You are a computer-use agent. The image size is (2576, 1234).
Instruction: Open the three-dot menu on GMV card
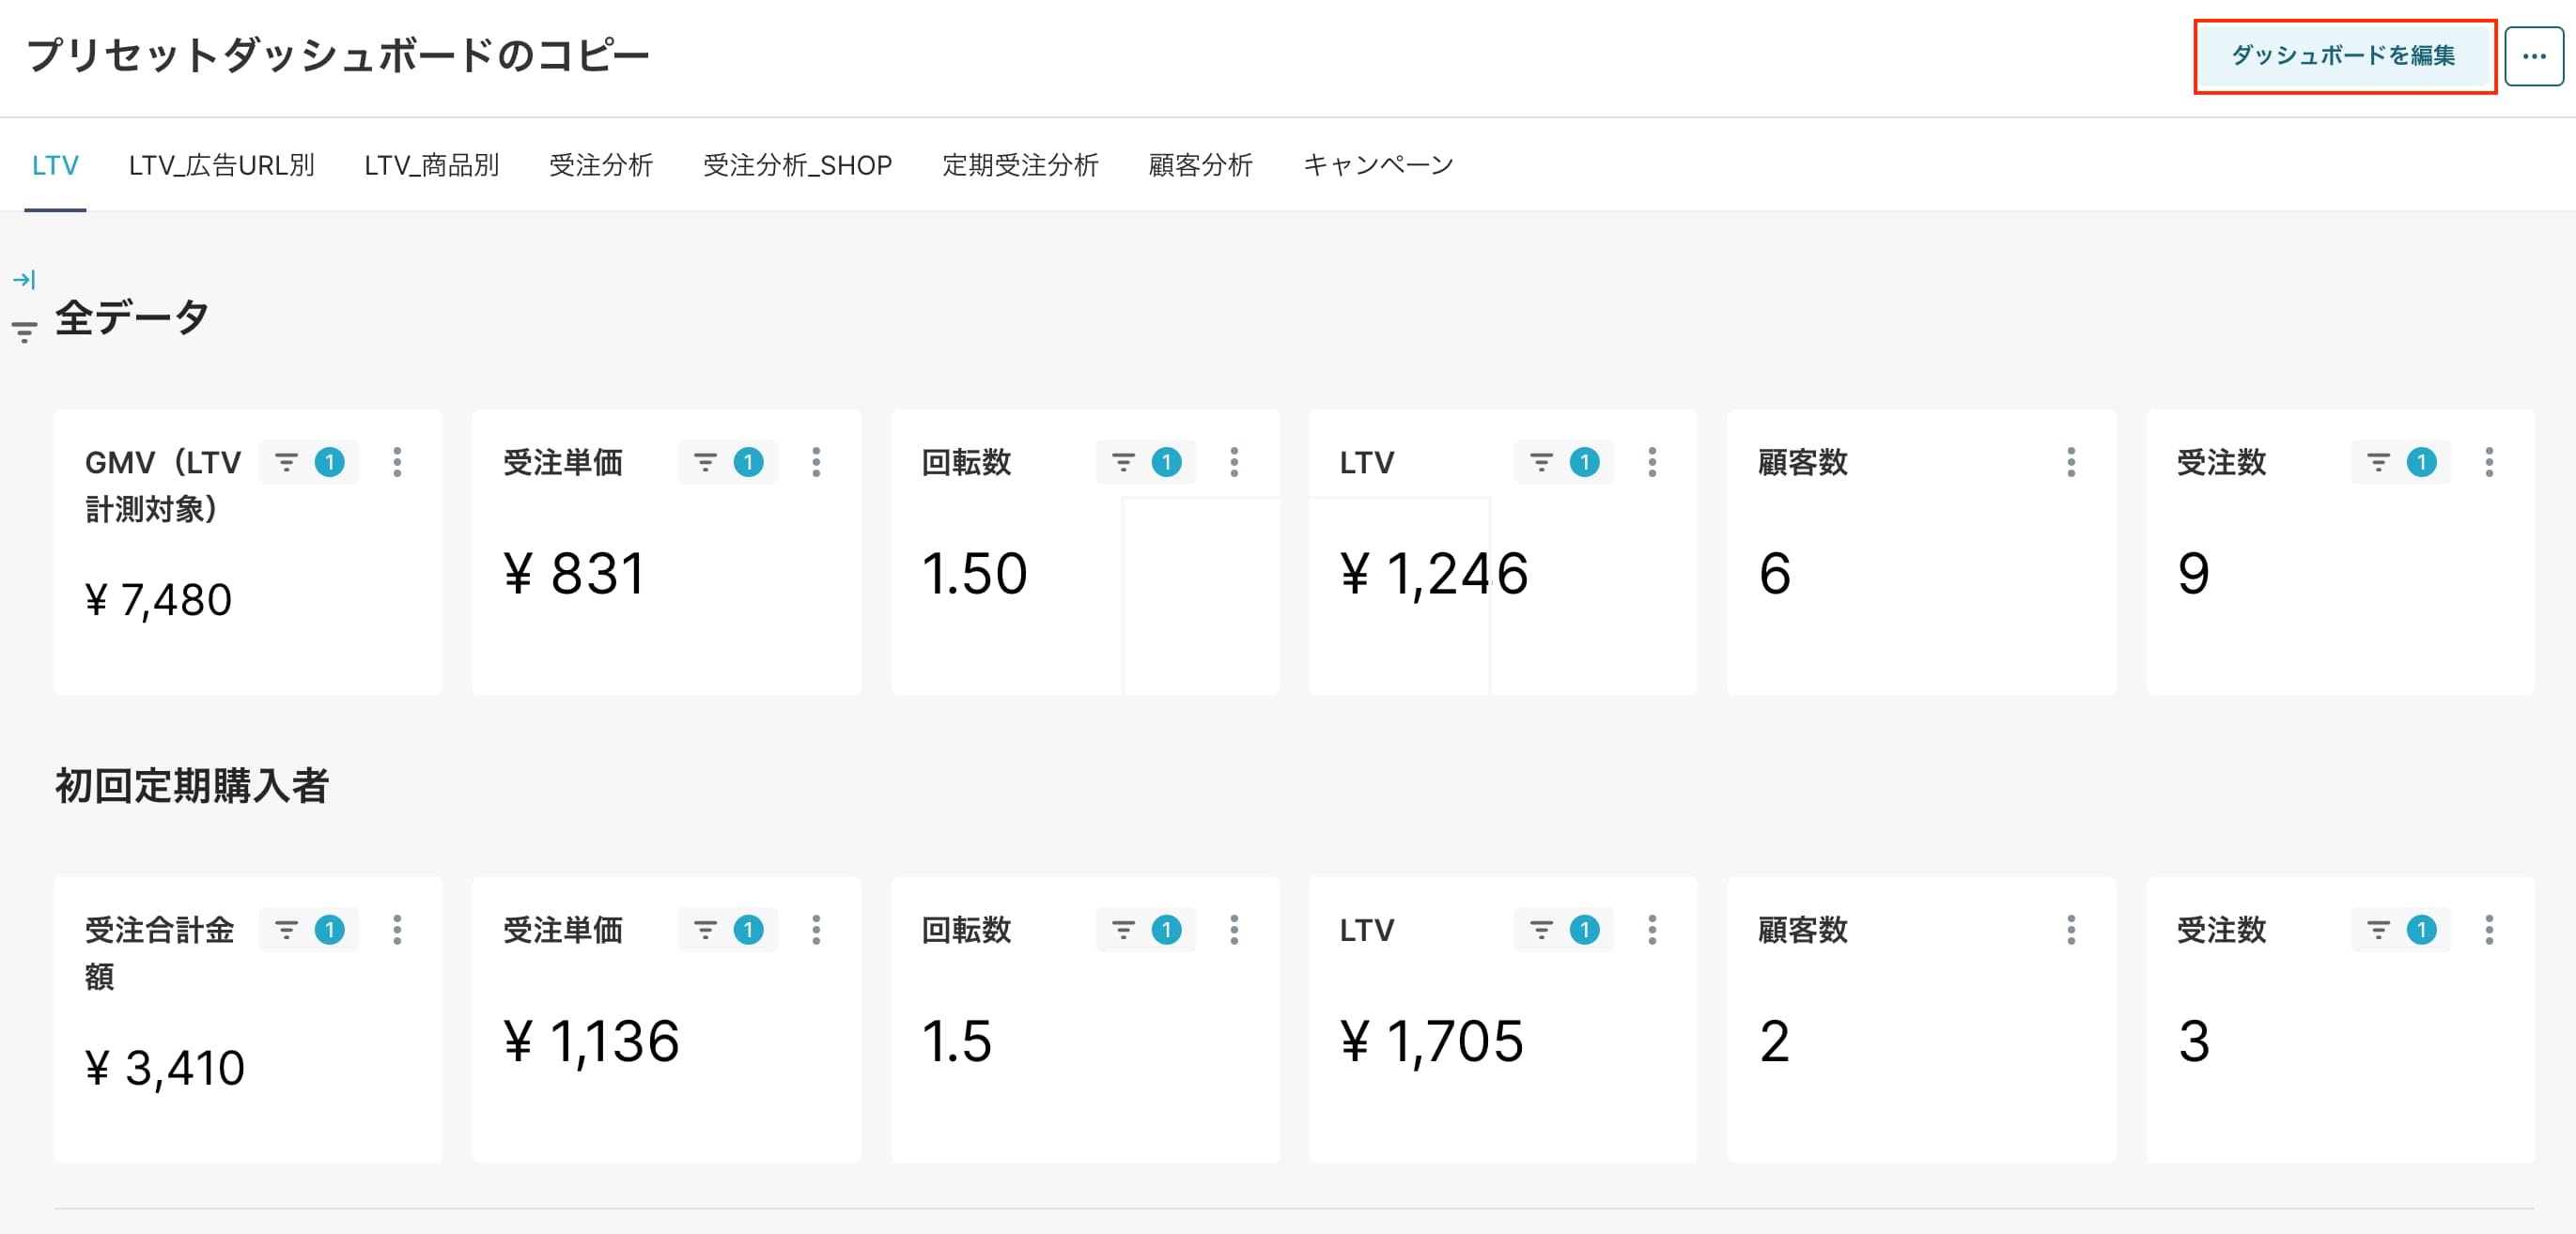coord(397,462)
